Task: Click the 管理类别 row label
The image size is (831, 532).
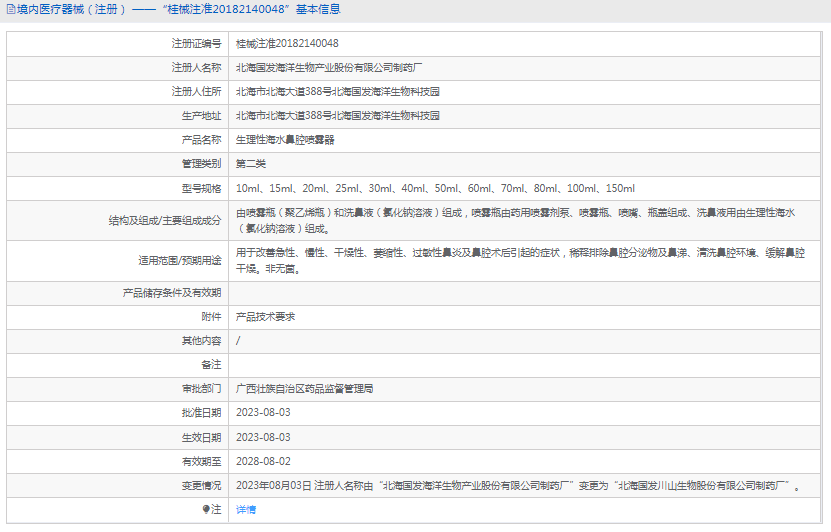Action: point(201,164)
